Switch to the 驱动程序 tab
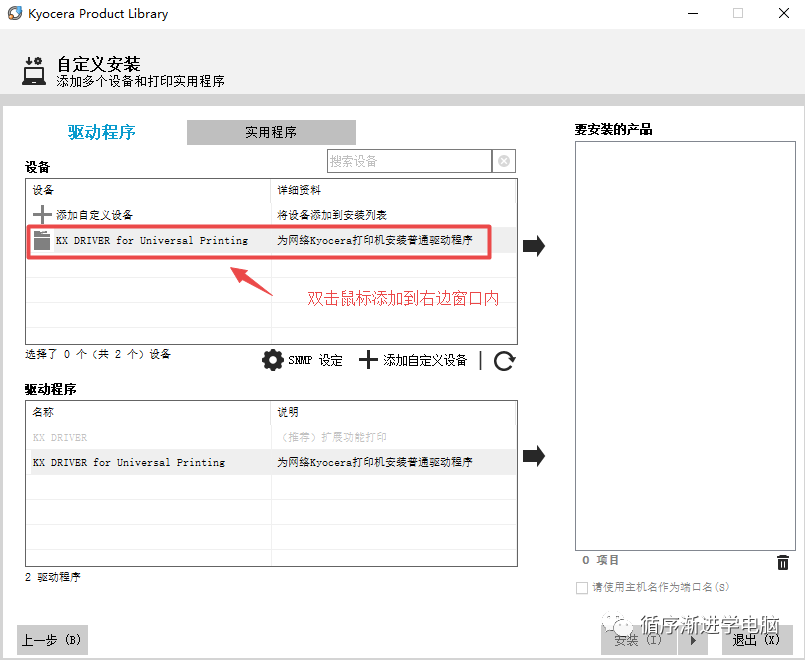 click(x=102, y=132)
